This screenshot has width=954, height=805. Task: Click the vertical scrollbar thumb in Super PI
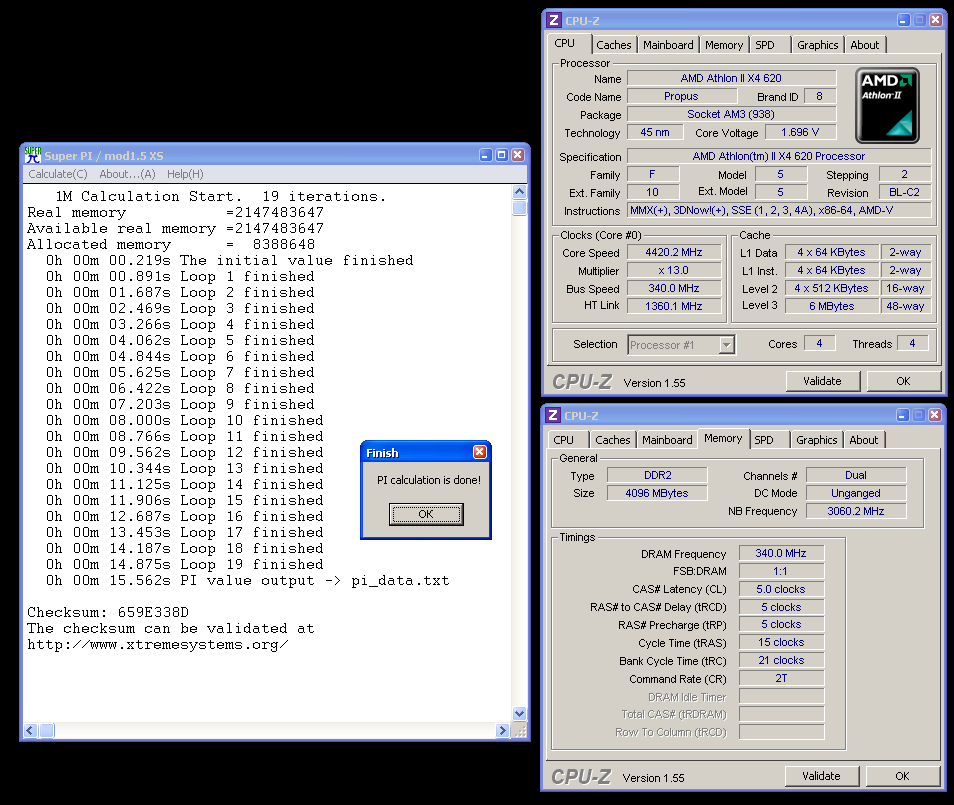coord(519,207)
